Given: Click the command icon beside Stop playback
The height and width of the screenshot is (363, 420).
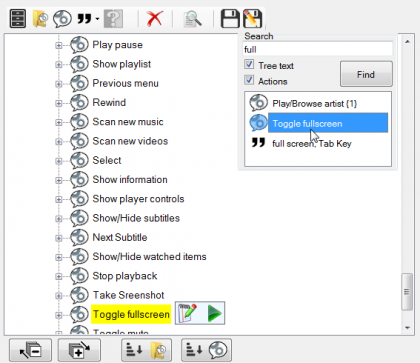Looking at the screenshot, I should pyautogui.click(x=79, y=276).
